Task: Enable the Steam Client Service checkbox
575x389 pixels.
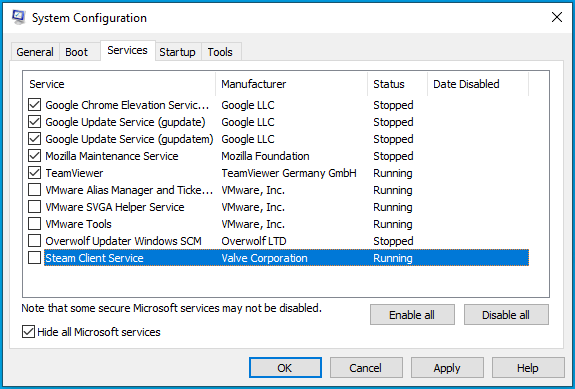Action: tap(34, 258)
